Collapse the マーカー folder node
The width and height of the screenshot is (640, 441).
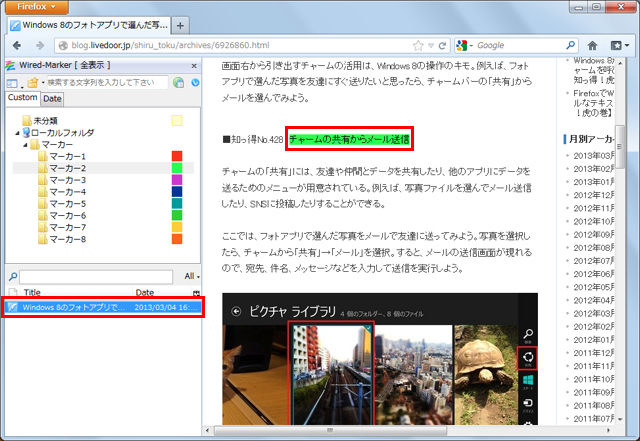click(25, 145)
